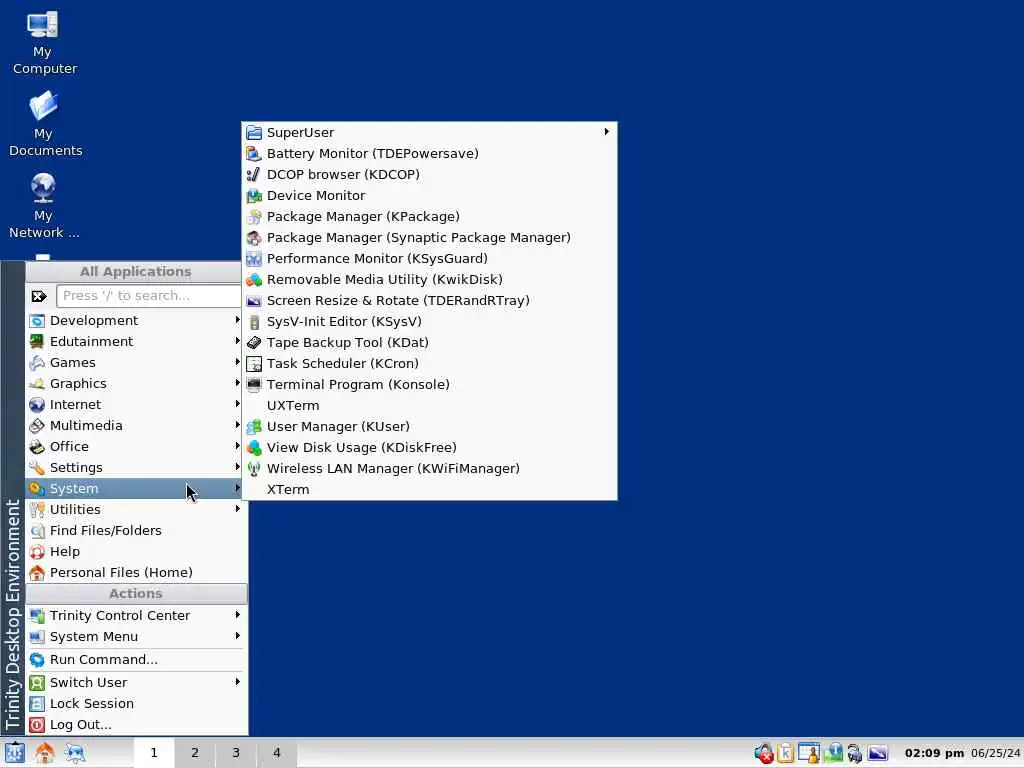Expand the Multimedia submenu arrow

pos(237,425)
